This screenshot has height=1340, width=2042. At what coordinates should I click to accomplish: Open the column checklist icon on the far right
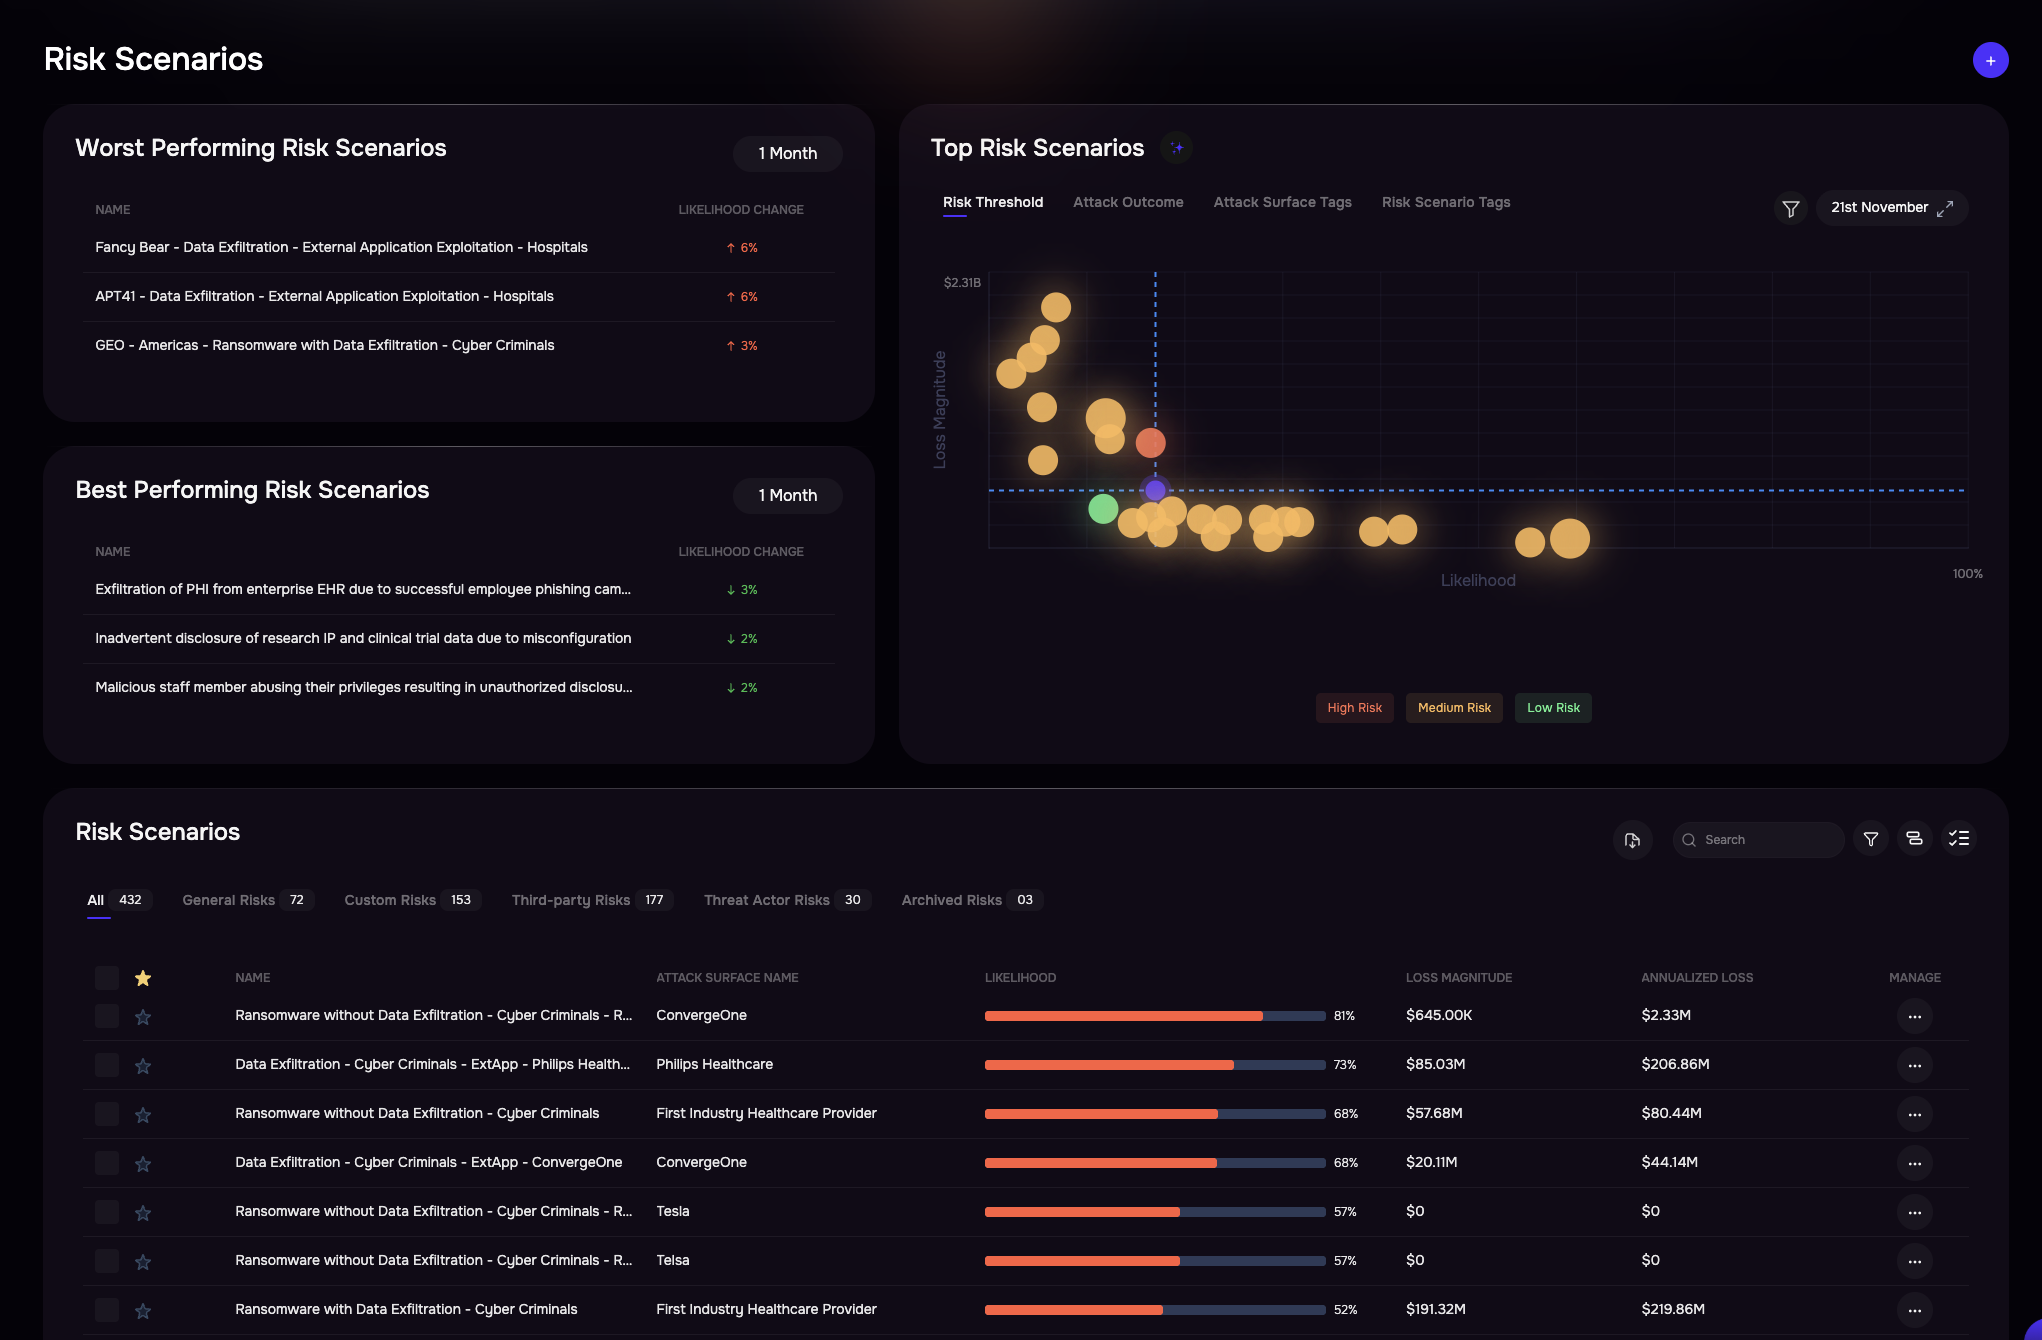[1960, 839]
